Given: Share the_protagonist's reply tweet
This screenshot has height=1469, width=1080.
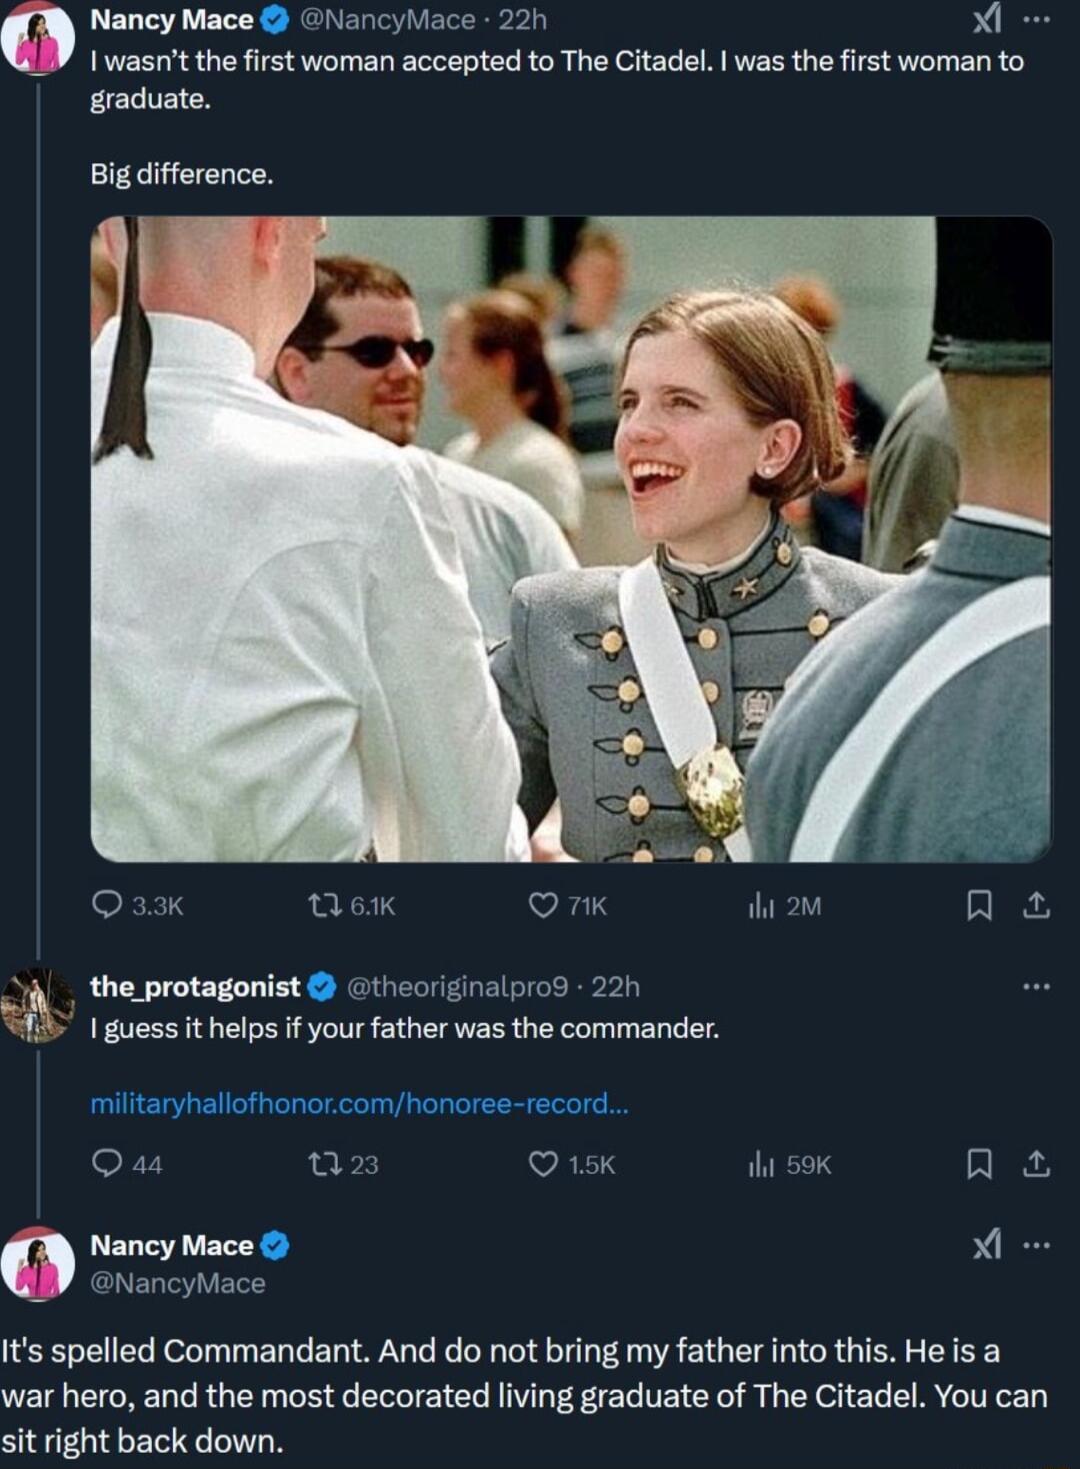Looking at the screenshot, I should point(1037,1164).
